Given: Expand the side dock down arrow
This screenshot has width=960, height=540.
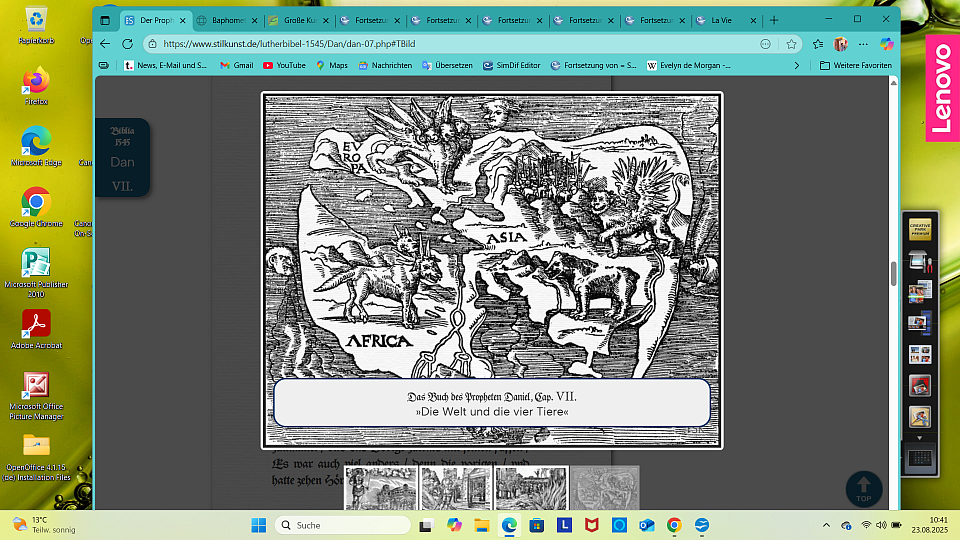Looking at the screenshot, I should pos(920,438).
